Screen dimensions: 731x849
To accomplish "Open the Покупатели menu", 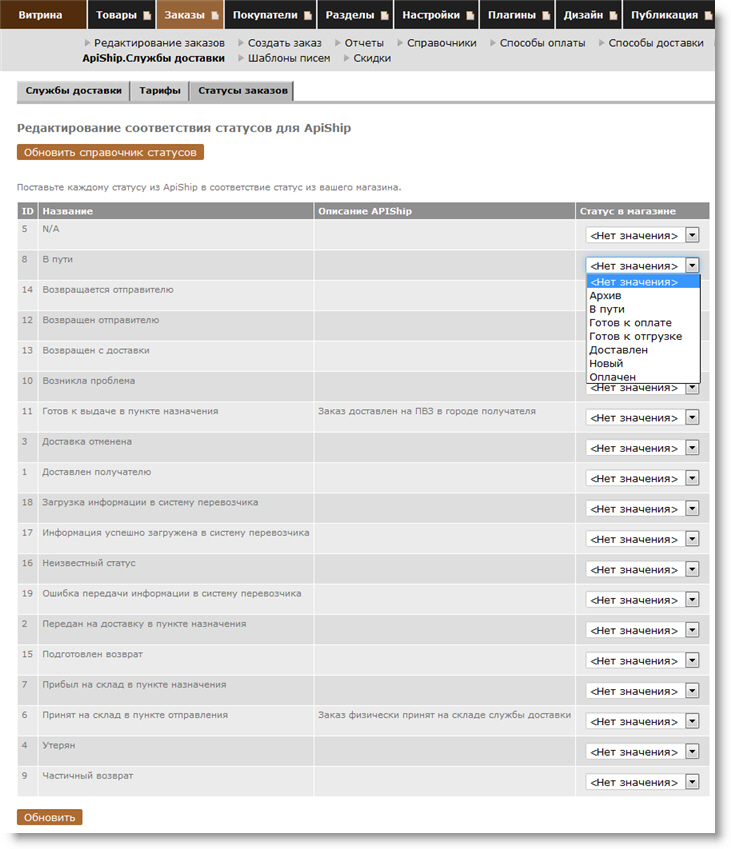I will [x=265, y=15].
